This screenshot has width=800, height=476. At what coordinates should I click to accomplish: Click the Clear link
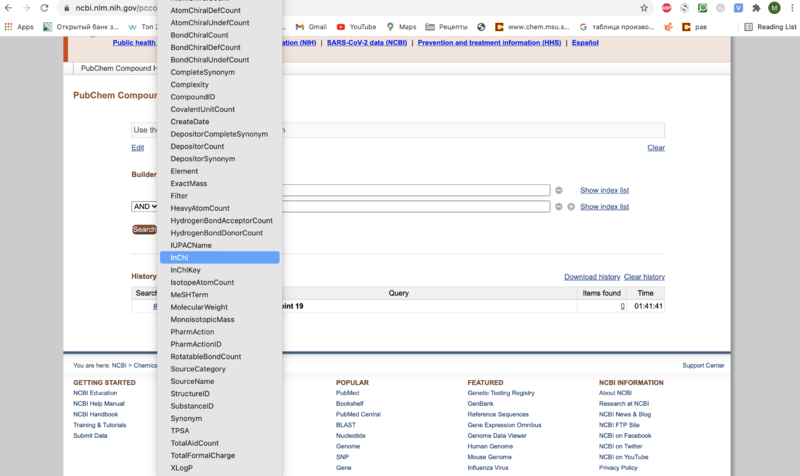pyautogui.click(x=656, y=147)
